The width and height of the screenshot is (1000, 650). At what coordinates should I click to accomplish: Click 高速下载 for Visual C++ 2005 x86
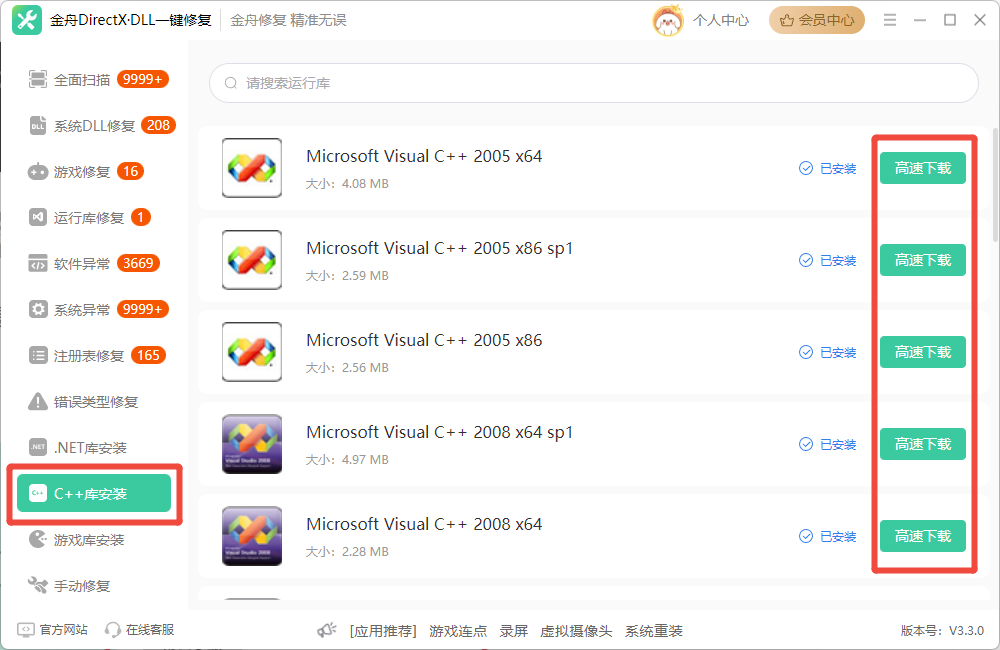coord(923,351)
